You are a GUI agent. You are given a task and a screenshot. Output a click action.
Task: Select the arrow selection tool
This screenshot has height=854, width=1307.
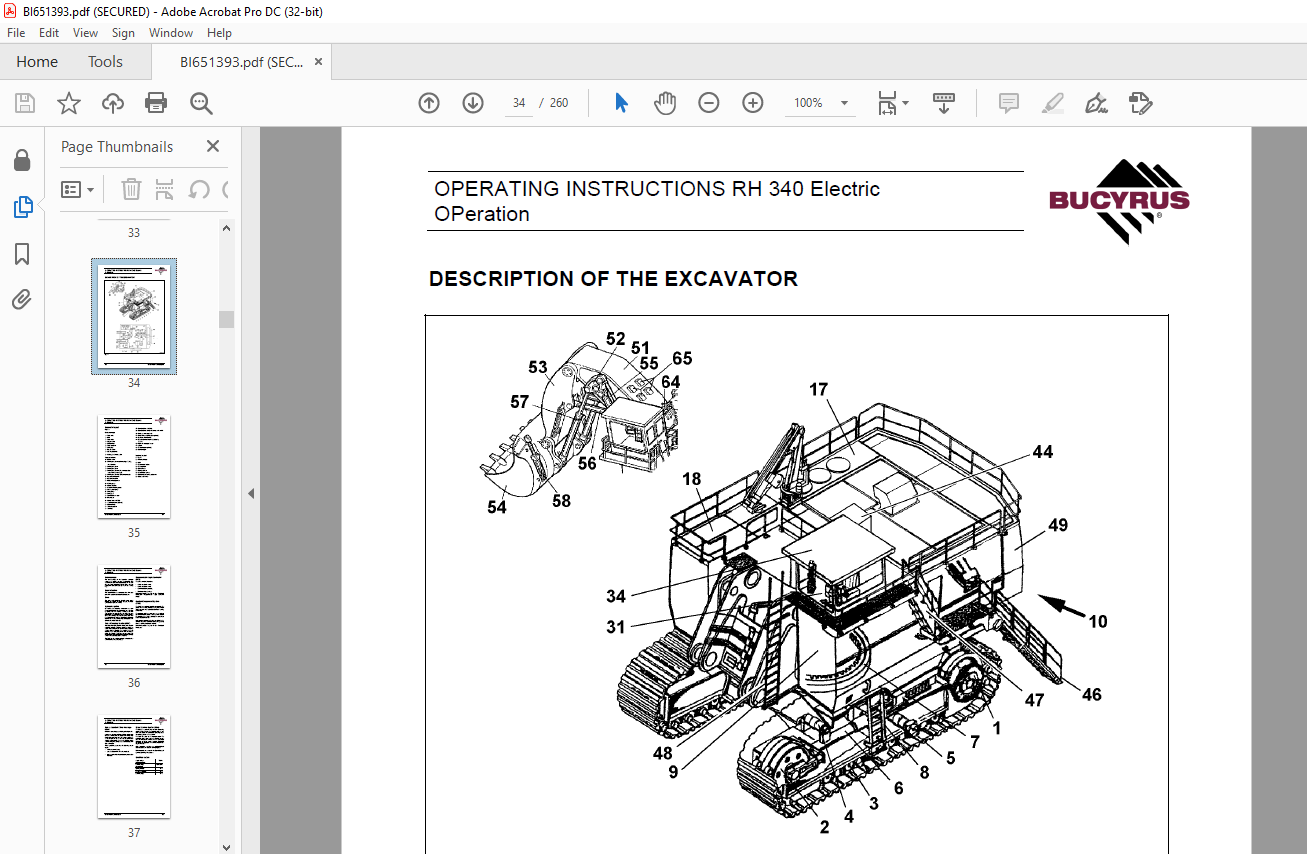coord(621,103)
